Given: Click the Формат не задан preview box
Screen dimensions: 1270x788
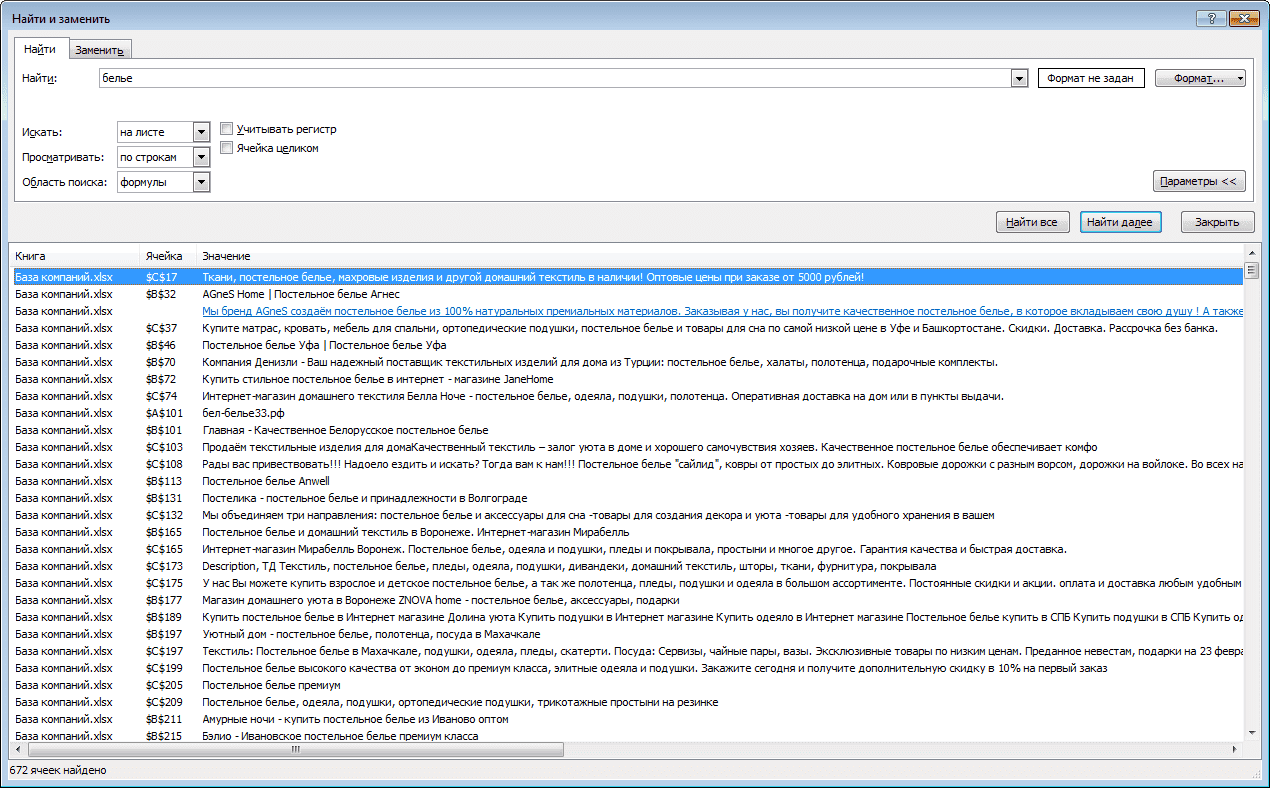Looking at the screenshot, I should pos(1091,78).
